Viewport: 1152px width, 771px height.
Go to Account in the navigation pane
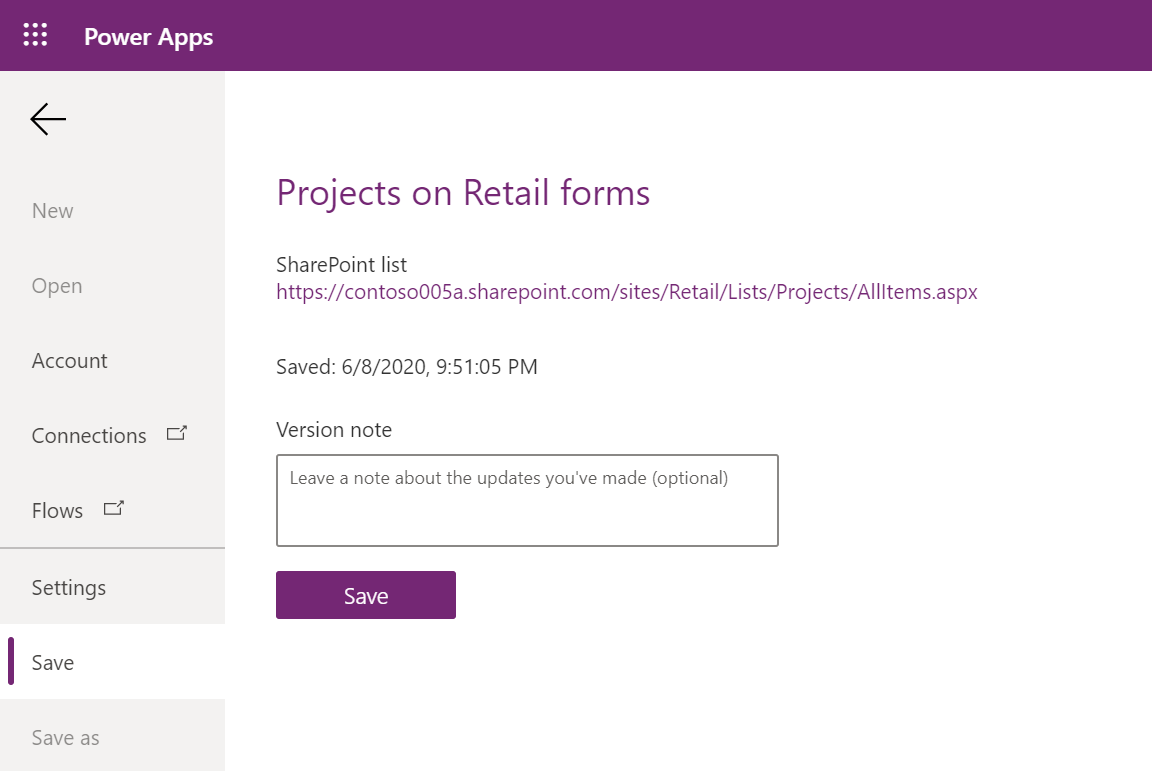coord(70,360)
